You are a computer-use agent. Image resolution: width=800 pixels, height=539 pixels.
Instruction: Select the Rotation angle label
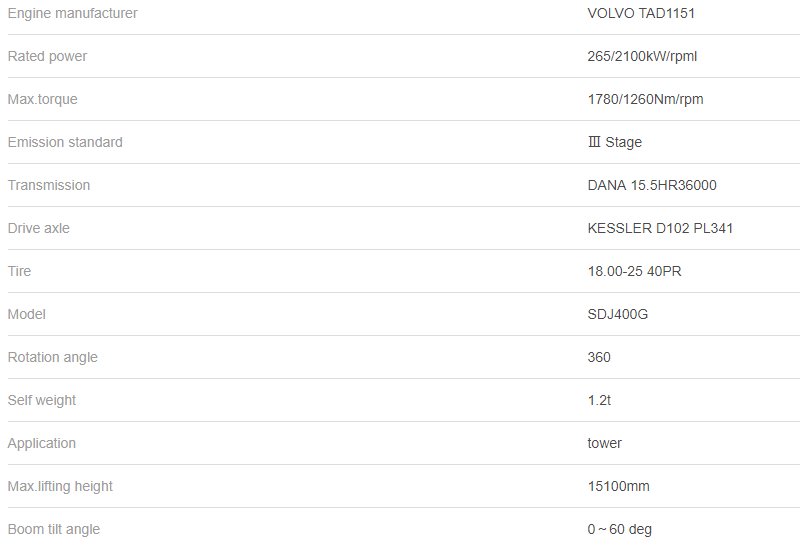(x=53, y=357)
